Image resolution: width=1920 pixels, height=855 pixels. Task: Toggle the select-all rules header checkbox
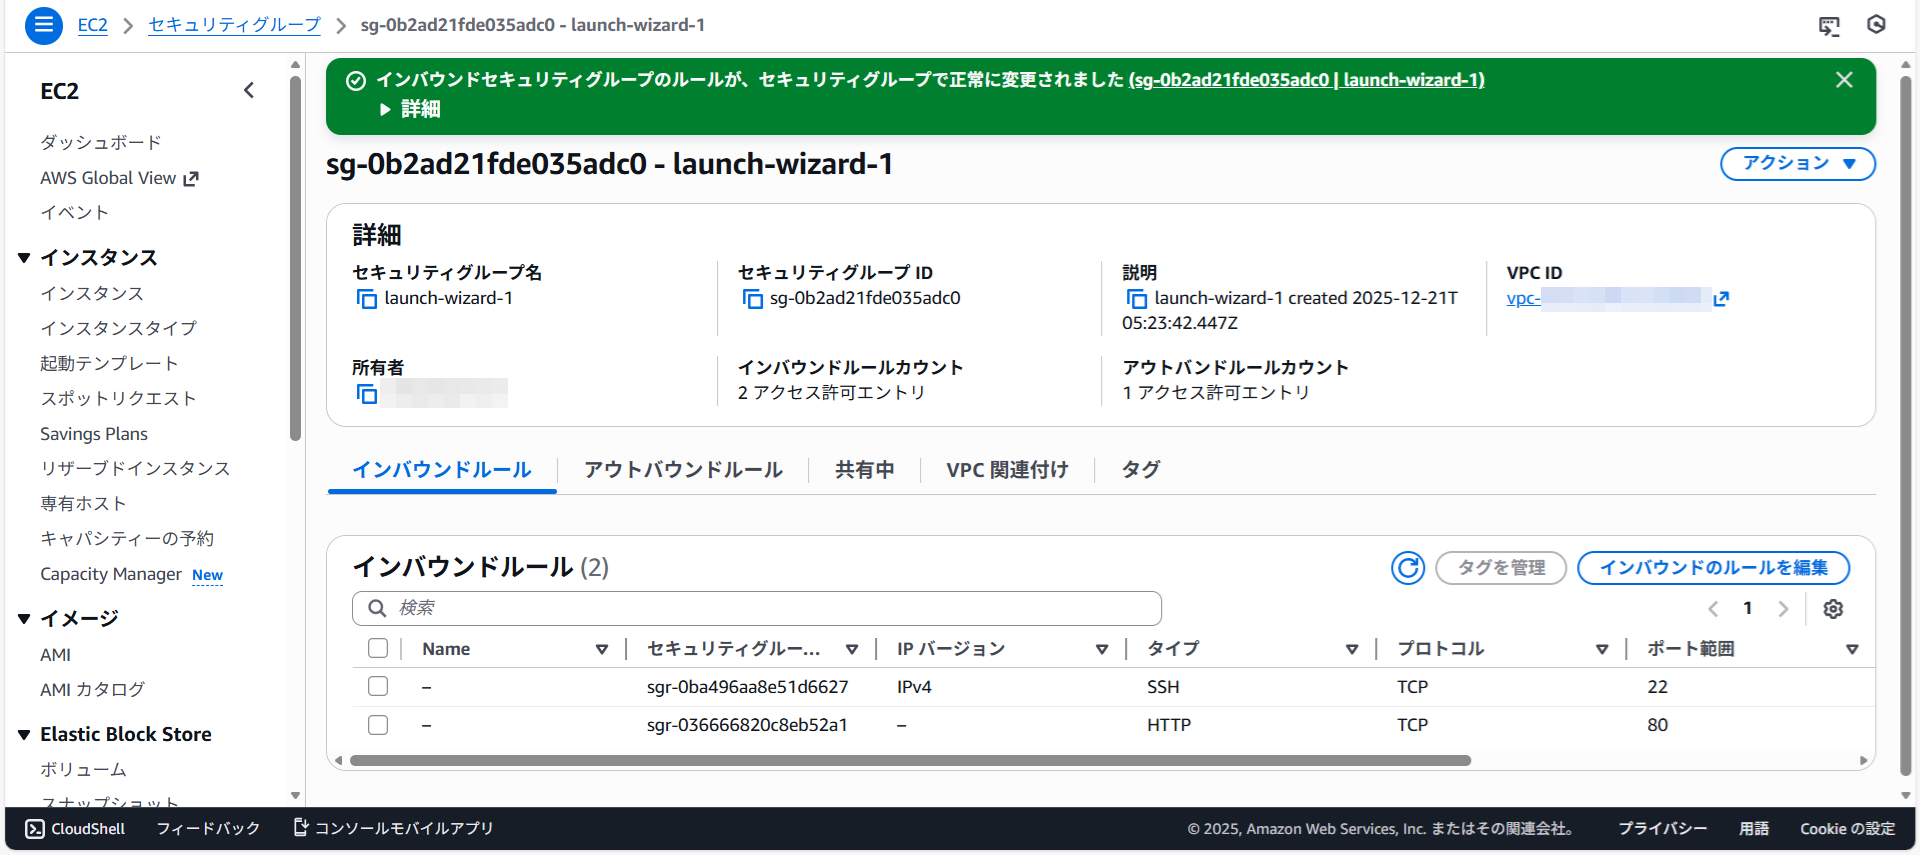click(x=378, y=649)
